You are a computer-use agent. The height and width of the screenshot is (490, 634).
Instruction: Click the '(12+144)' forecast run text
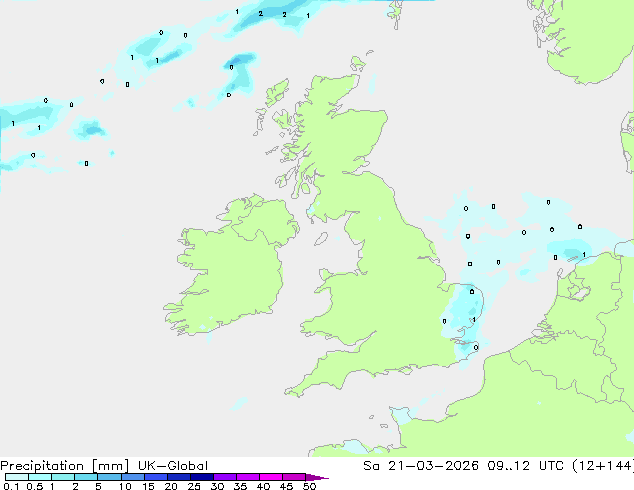(x=603, y=466)
